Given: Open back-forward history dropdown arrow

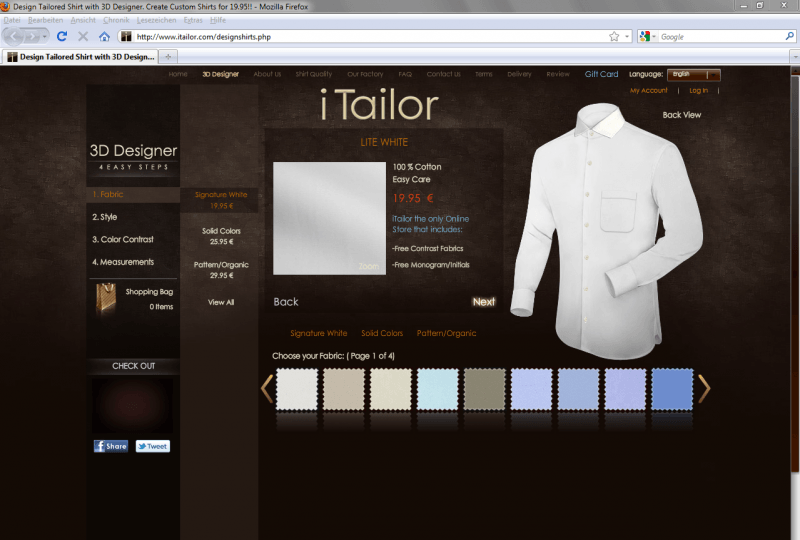Looking at the screenshot, I should pyautogui.click(x=45, y=36).
